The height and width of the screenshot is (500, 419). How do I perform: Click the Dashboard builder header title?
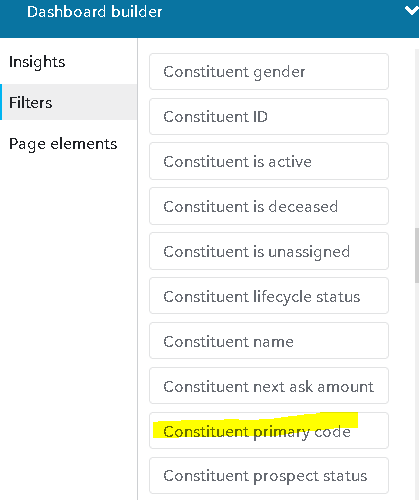point(94,12)
